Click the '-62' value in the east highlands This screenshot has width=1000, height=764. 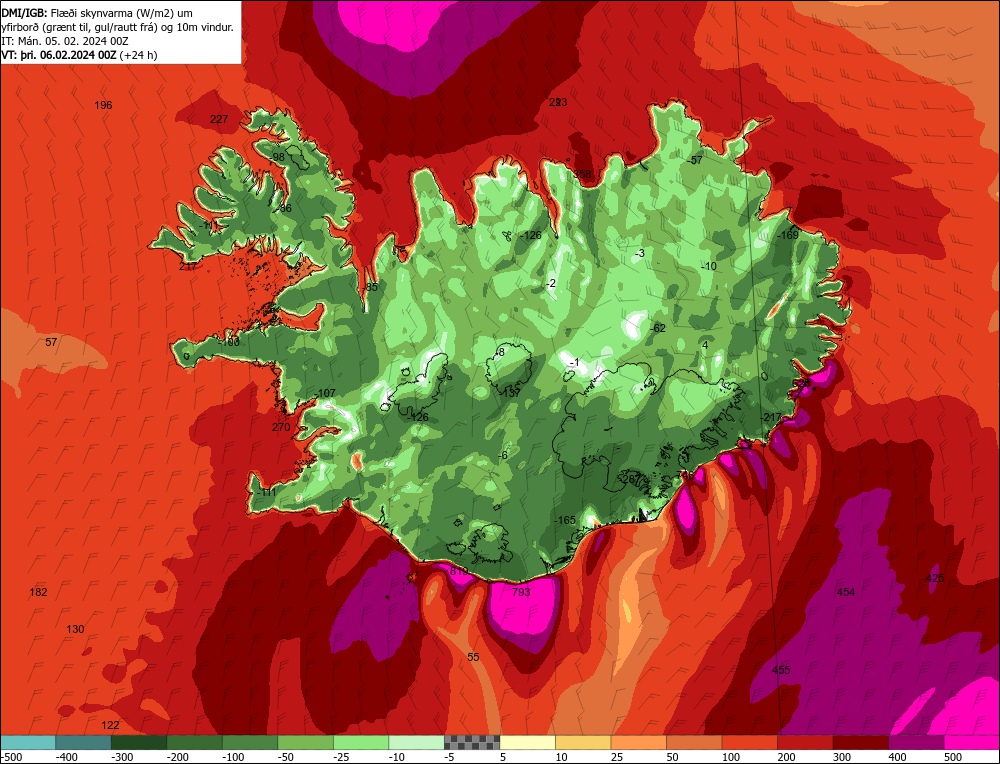tap(658, 328)
